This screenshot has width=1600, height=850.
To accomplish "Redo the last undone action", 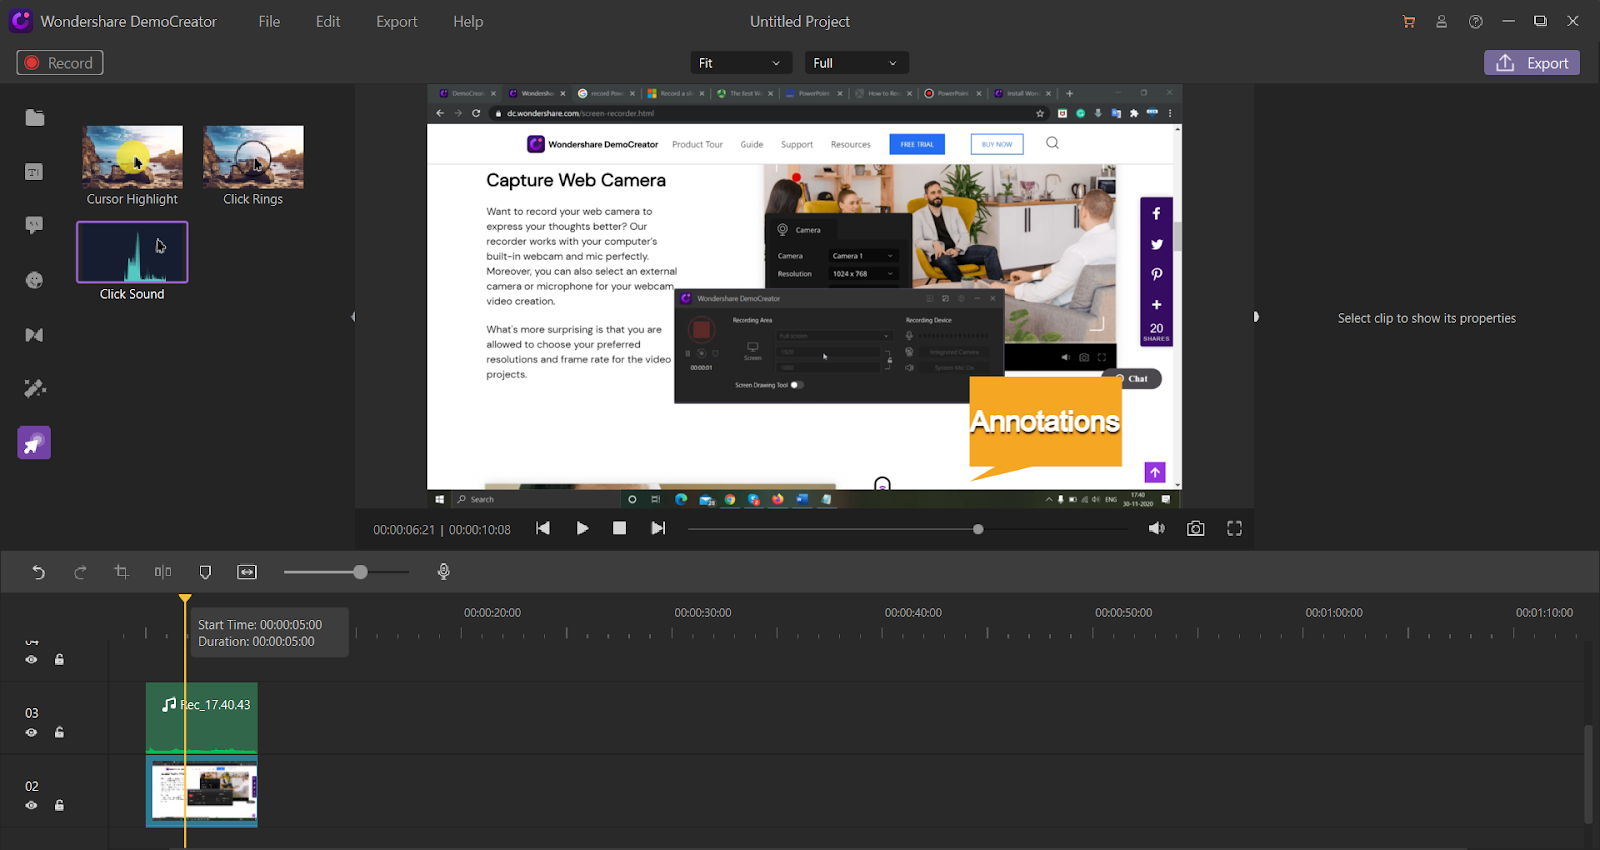I will point(80,572).
